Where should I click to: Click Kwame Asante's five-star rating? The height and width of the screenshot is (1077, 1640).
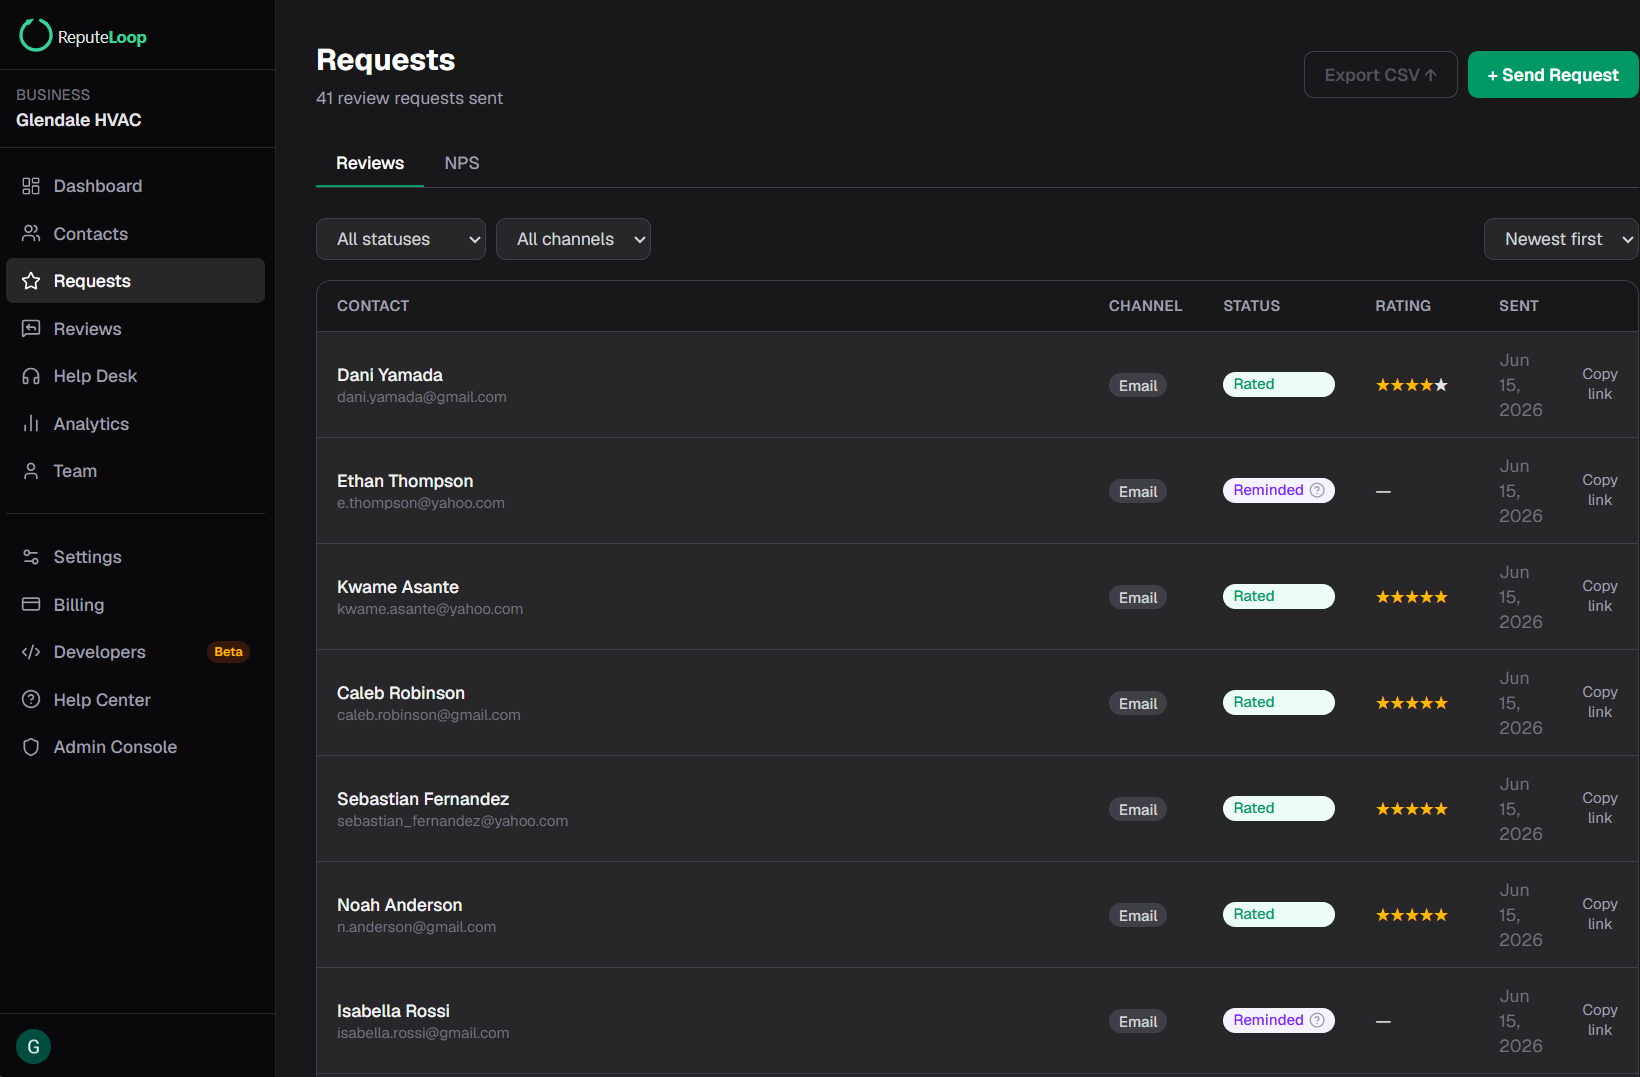[x=1411, y=597]
